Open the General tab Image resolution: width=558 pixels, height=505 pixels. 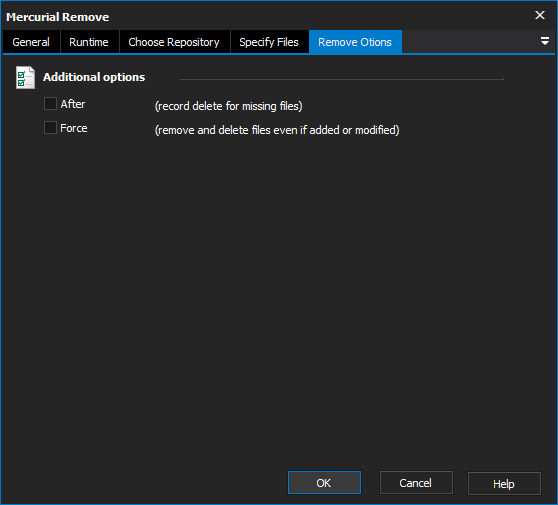31,42
